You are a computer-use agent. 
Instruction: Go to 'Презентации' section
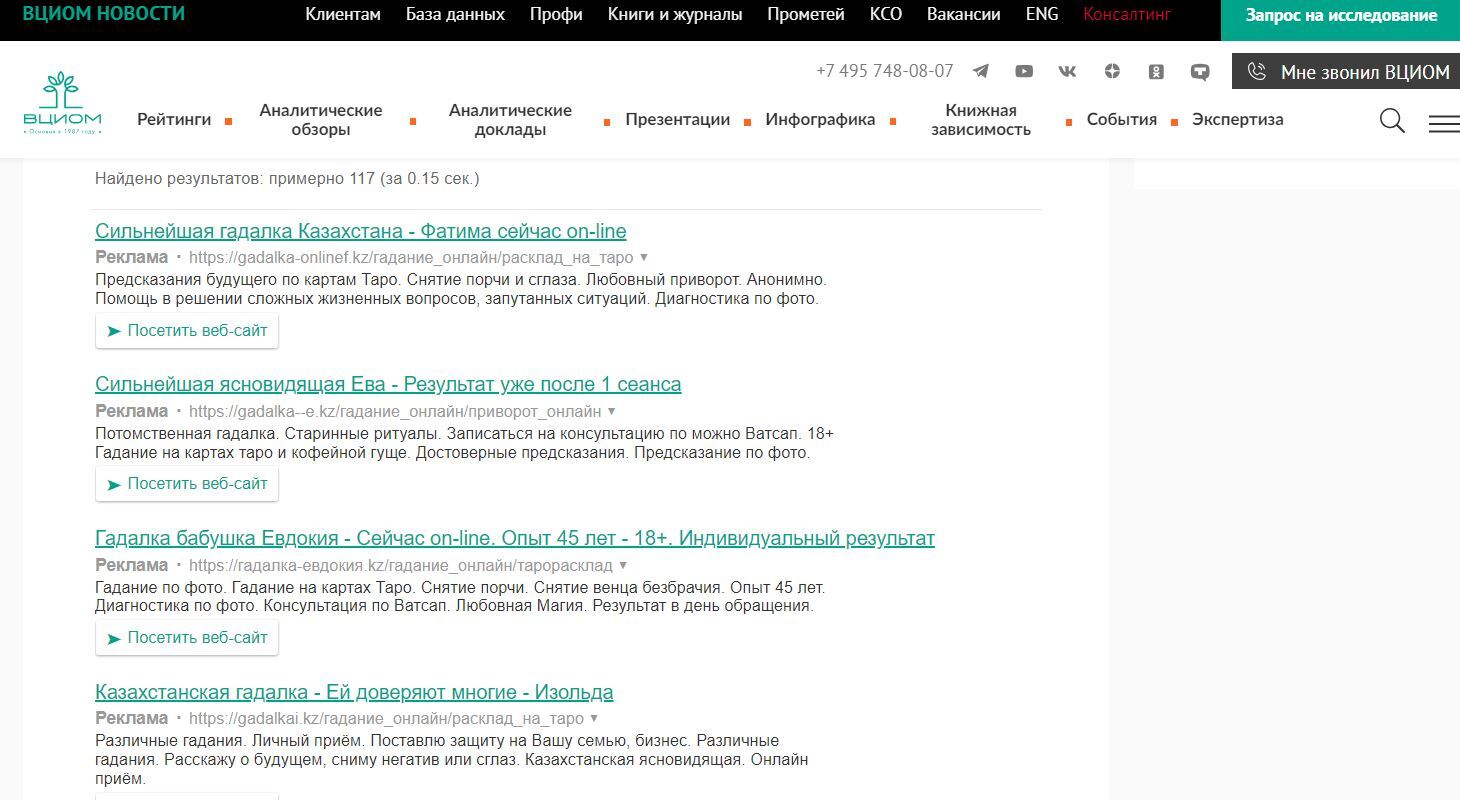678,120
